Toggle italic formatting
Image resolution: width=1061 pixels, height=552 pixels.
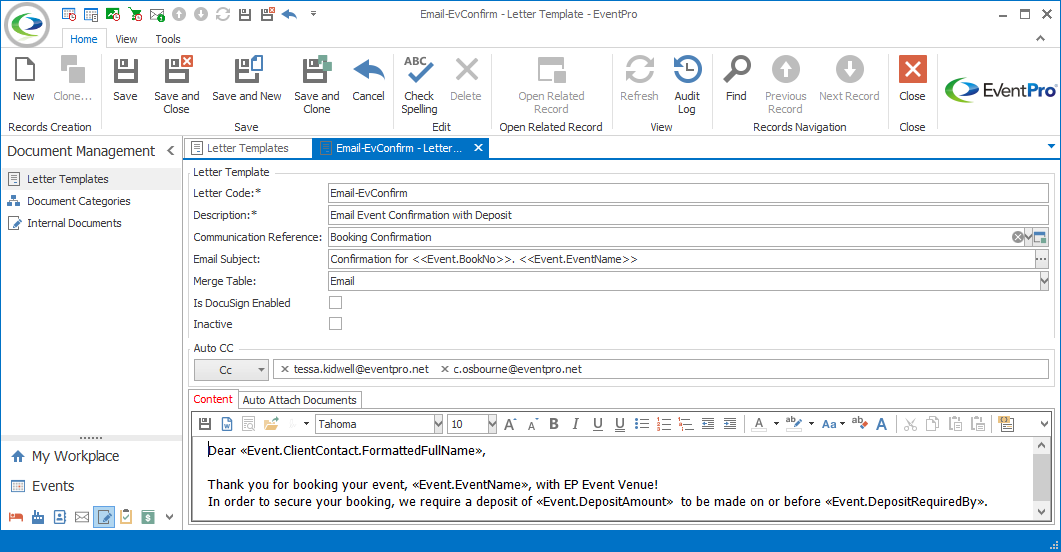[575, 424]
